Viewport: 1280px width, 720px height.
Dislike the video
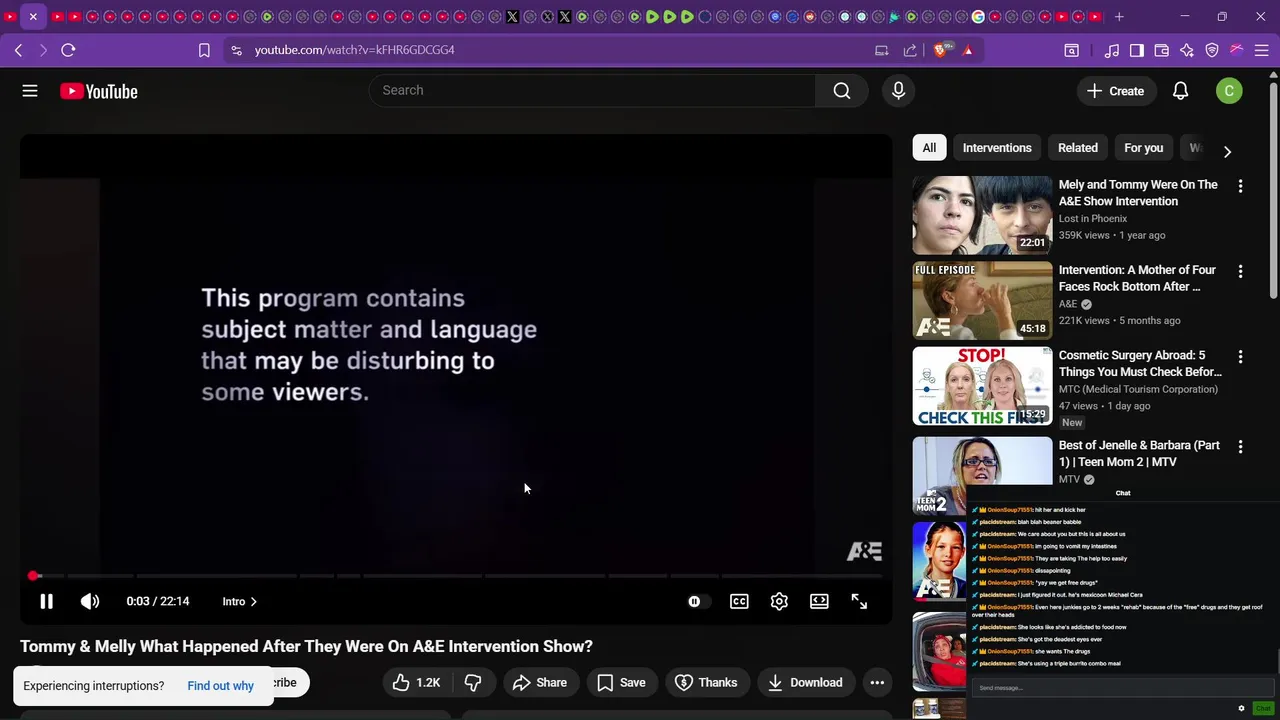click(473, 682)
